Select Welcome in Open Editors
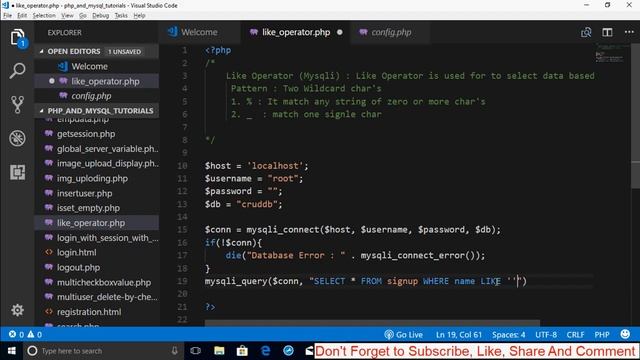The height and width of the screenshot is (360, 640). click(97, 66)
